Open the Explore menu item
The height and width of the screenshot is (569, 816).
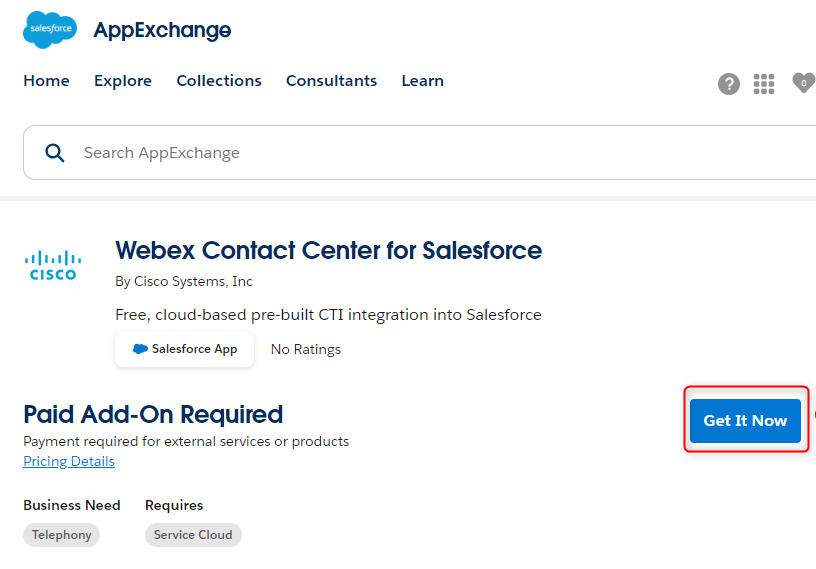(123, 81)
